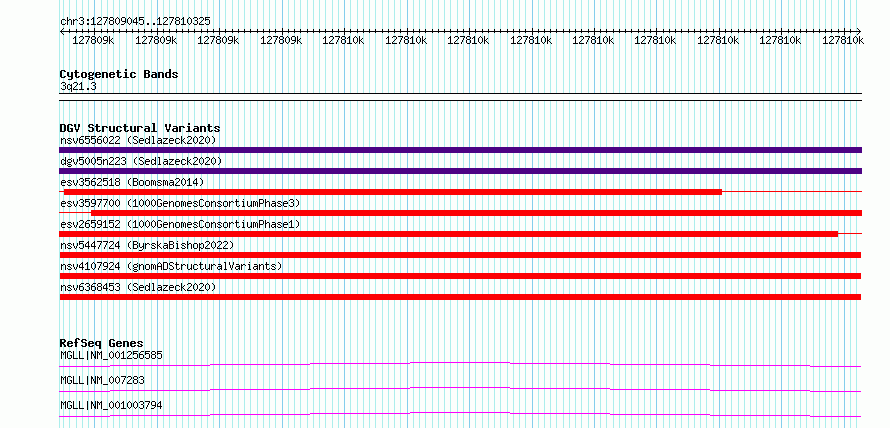This screenshot has height=428, width=890.
Task: Click the 3q21.3 band label
Action: point(78,86)
